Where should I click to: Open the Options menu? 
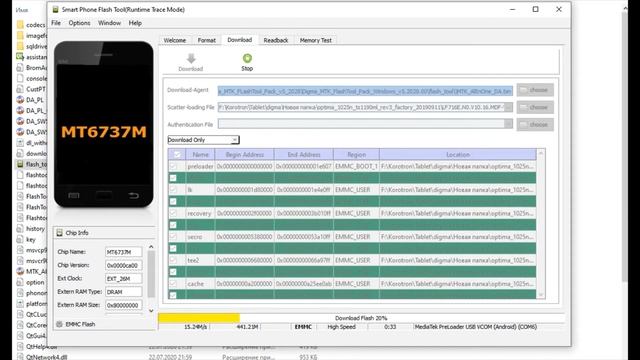[x=79, y=23]
